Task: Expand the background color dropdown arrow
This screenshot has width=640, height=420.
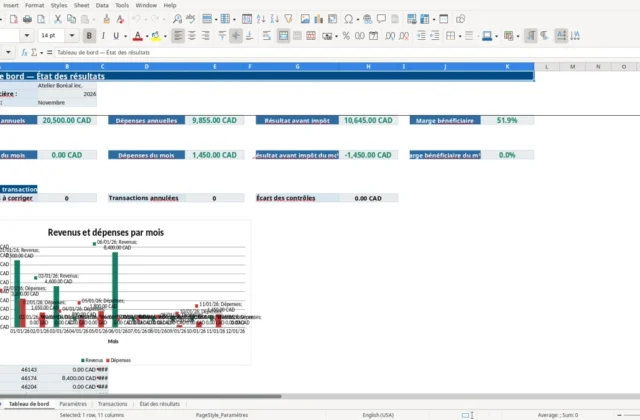Action: pyautogui.click(x=165, y=36)
